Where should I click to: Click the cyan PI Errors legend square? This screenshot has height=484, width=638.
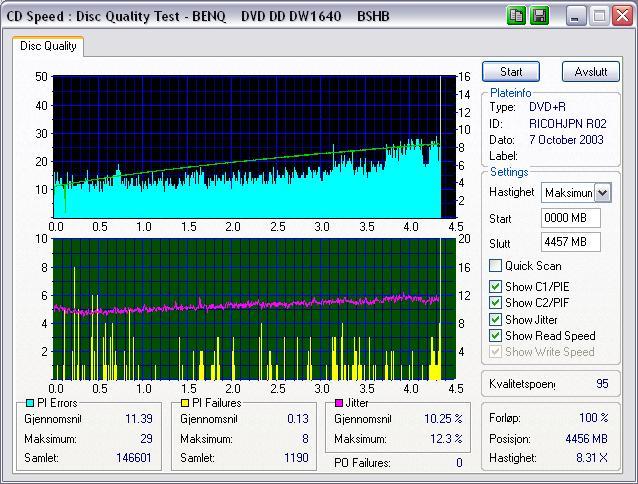click(30, 402)
